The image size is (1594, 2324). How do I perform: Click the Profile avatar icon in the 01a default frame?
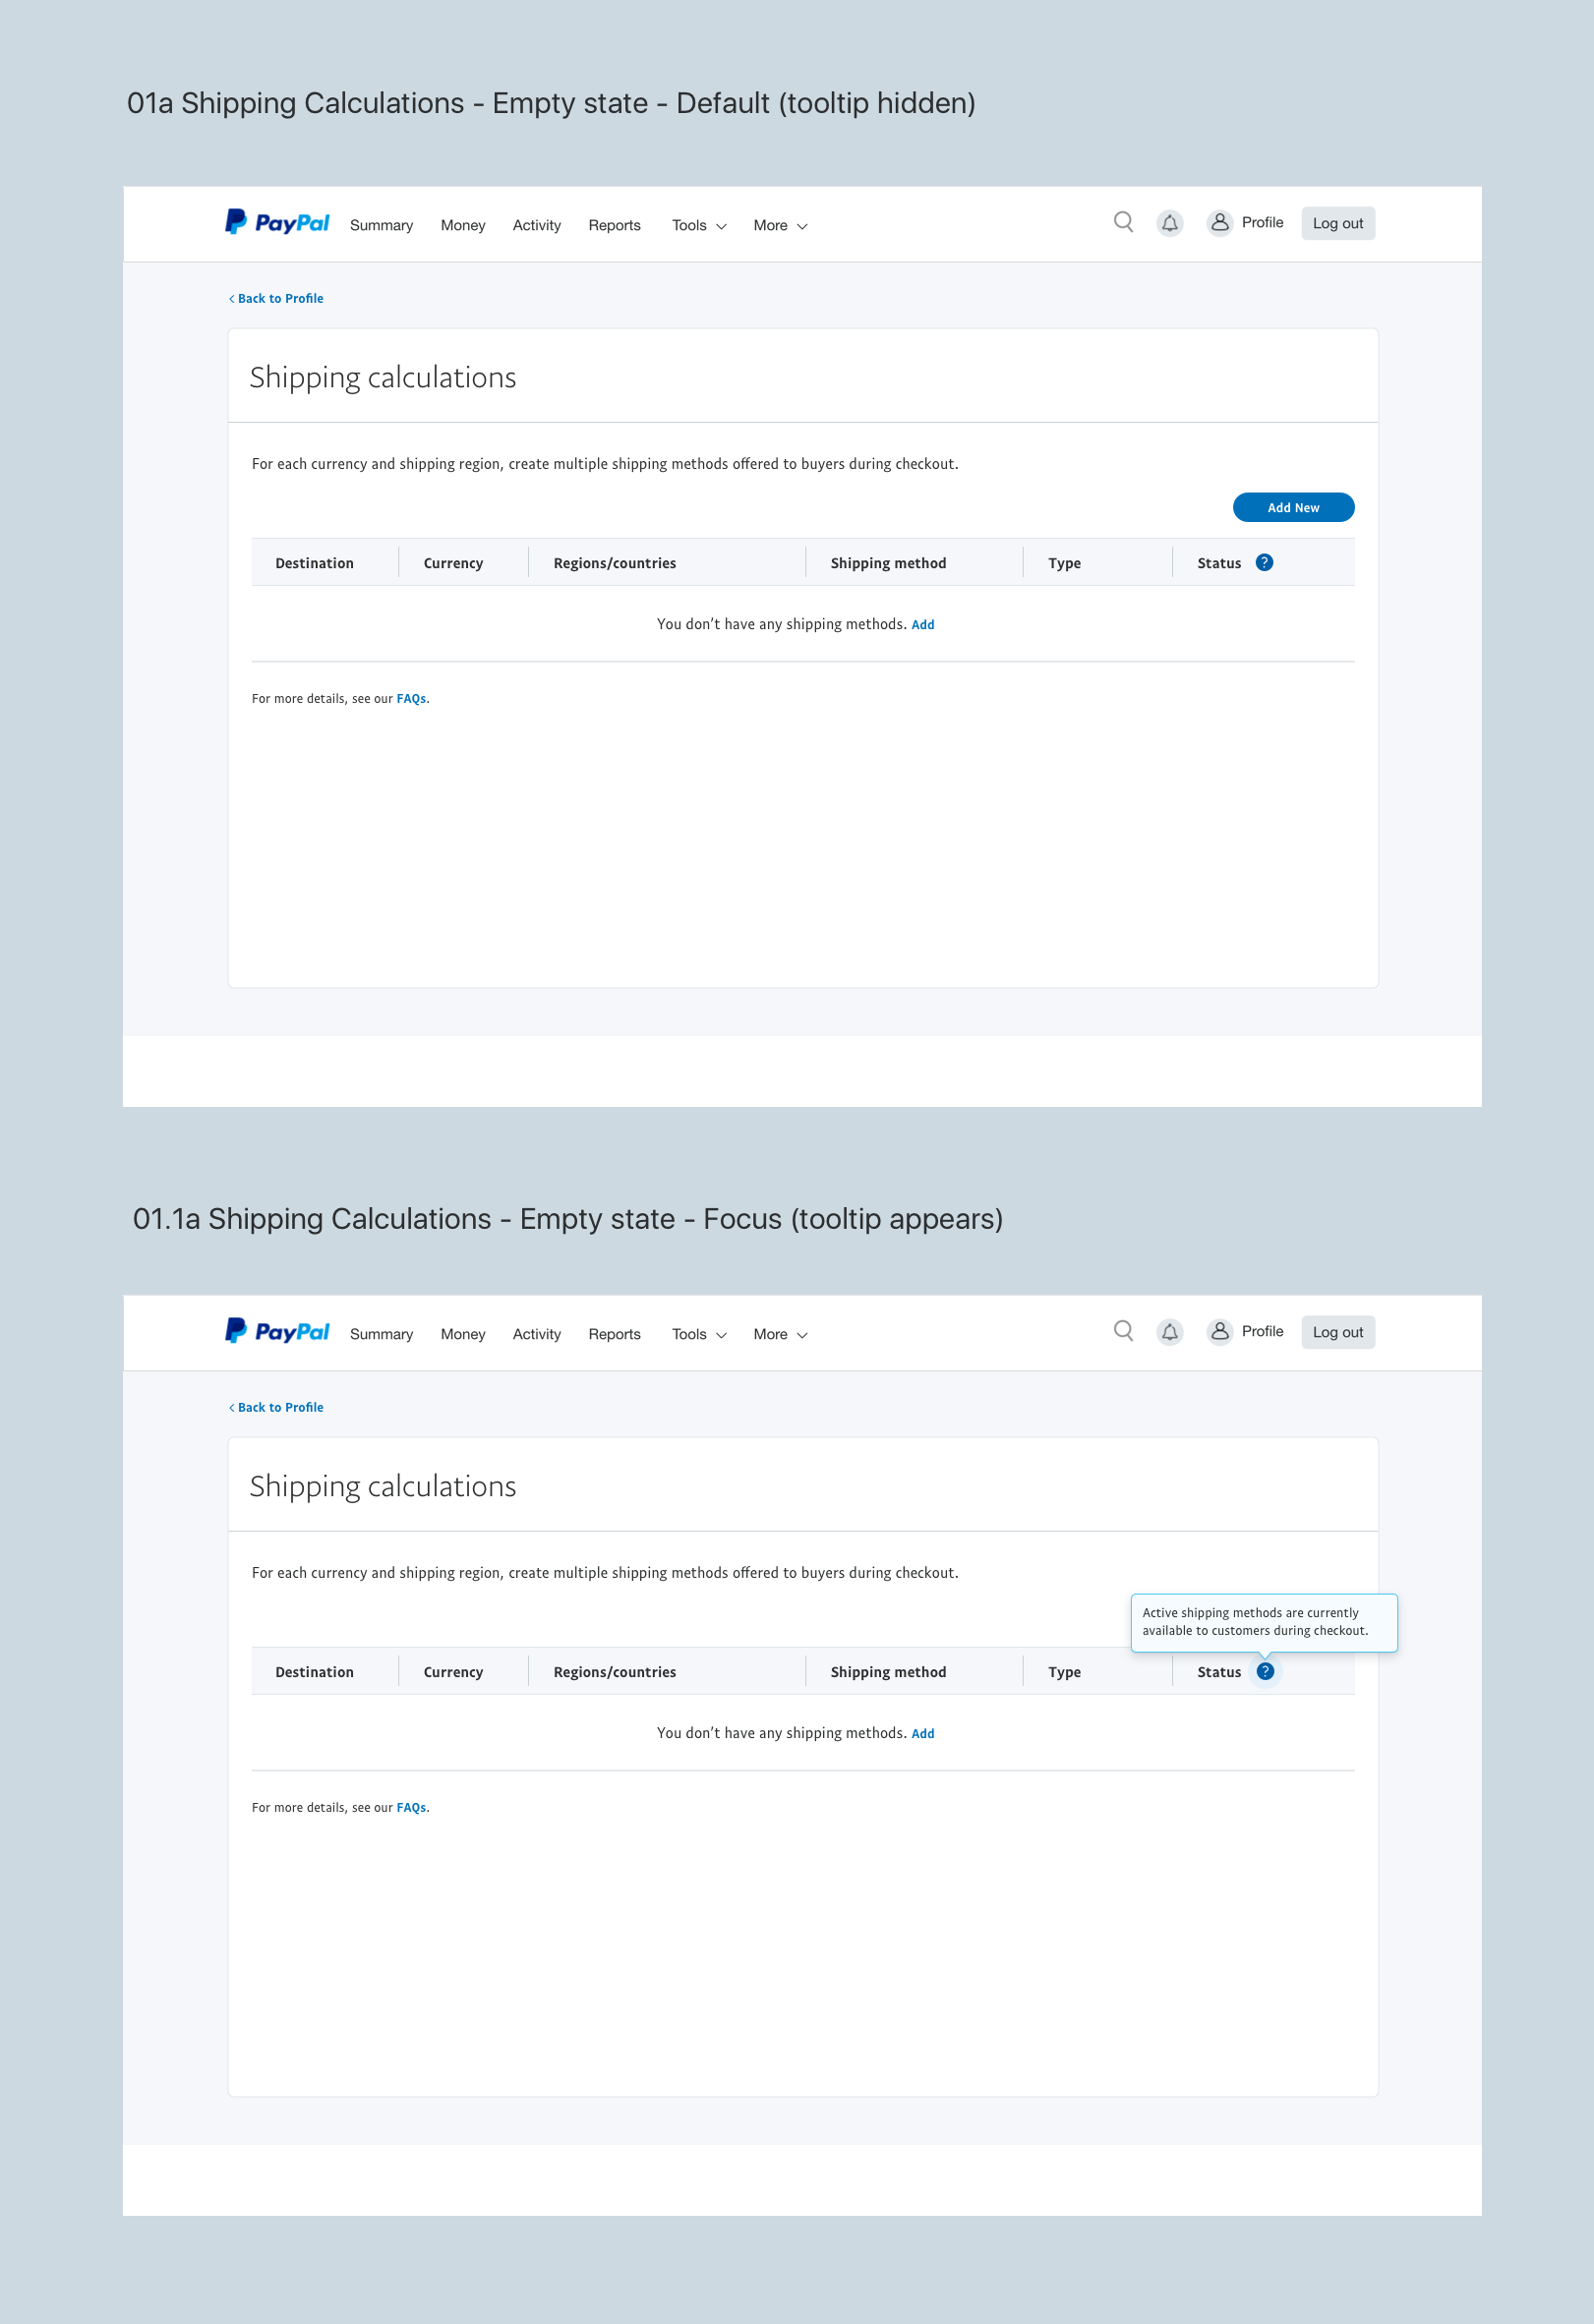[x=1219, y=222]
